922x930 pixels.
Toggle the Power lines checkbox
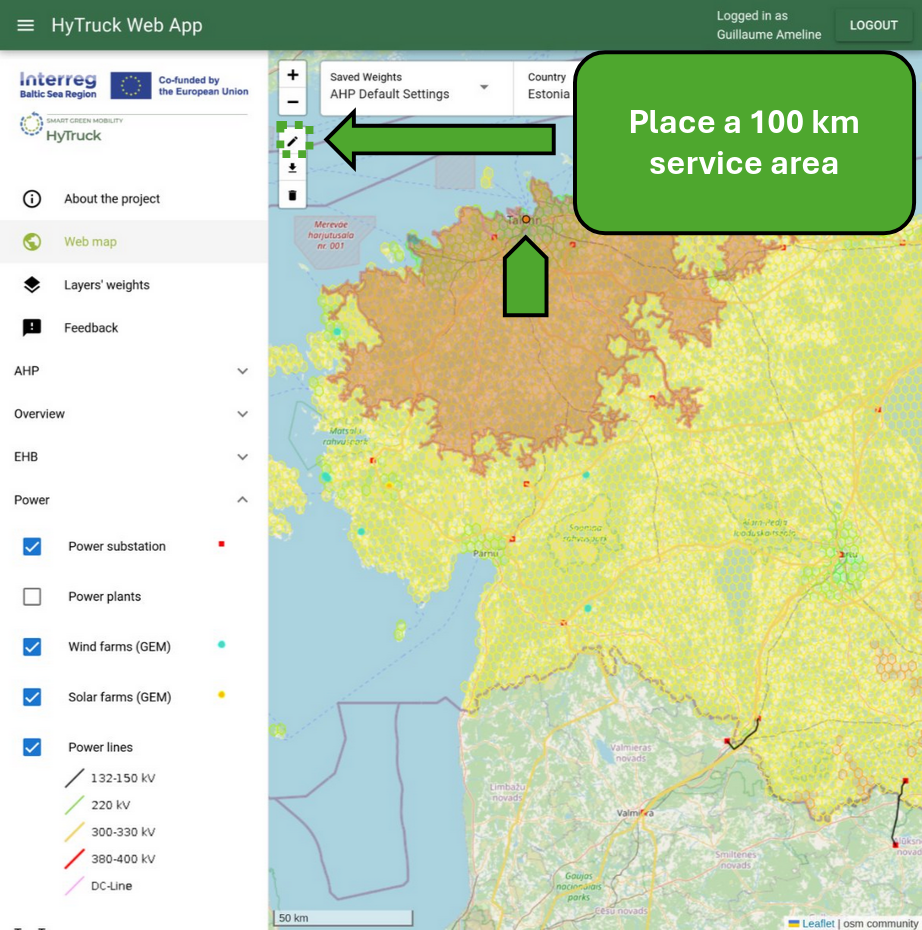click(x=32, y=747)
